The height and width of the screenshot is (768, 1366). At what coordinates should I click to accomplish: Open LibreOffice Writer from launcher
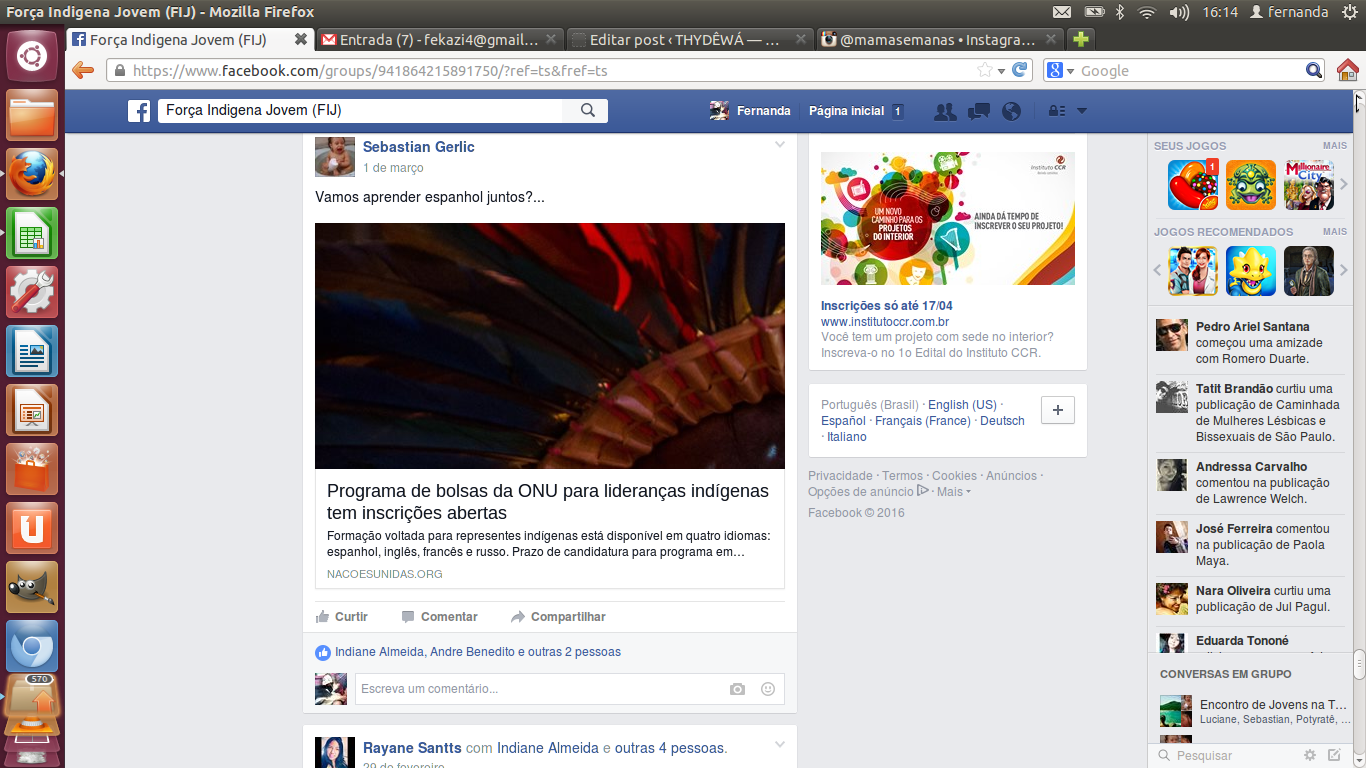[32, 351]
